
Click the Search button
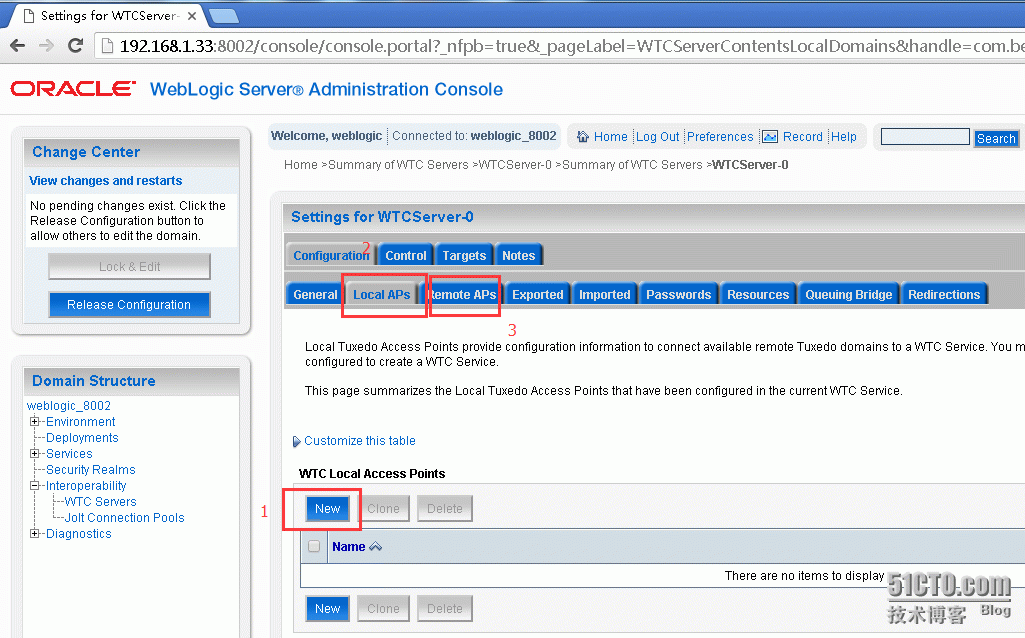[x=996, y=138]
